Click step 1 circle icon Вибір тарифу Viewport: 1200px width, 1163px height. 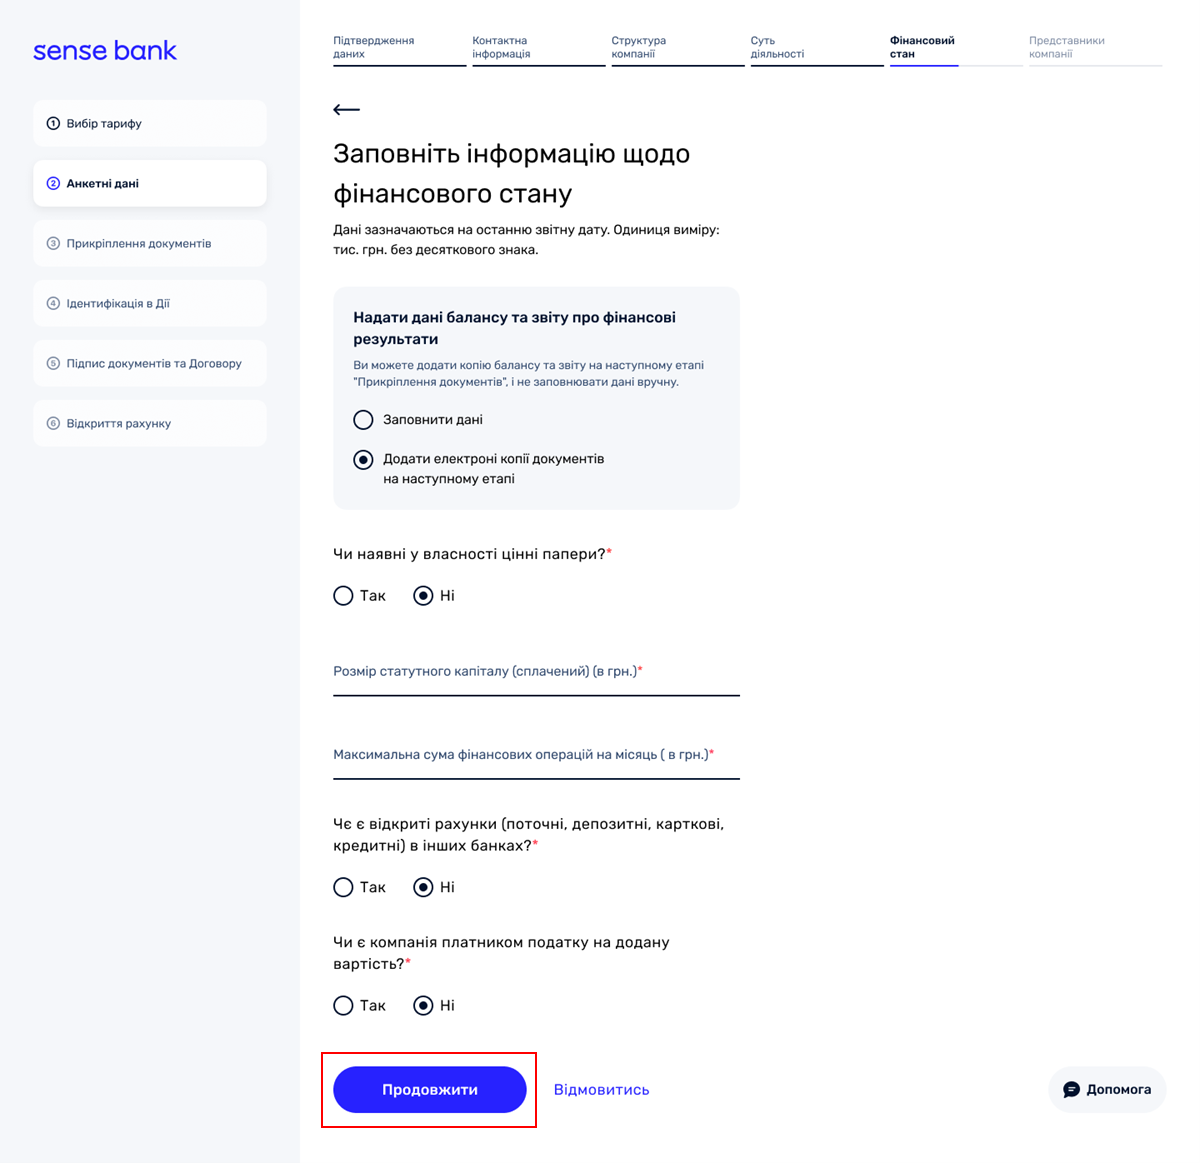(x=53, y=123)
